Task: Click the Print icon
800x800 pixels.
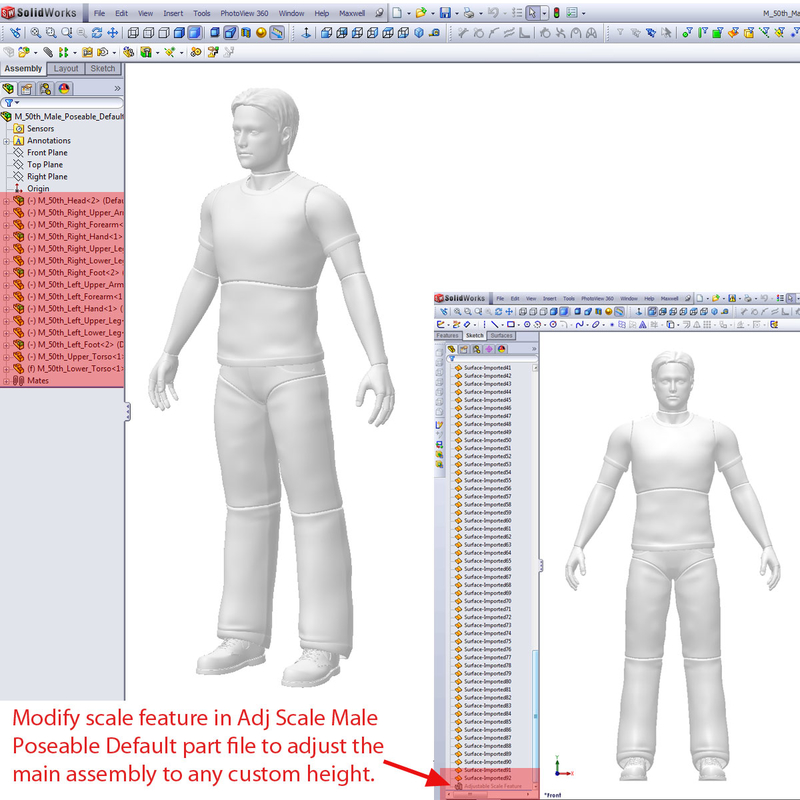Action: tap(468, 10)
